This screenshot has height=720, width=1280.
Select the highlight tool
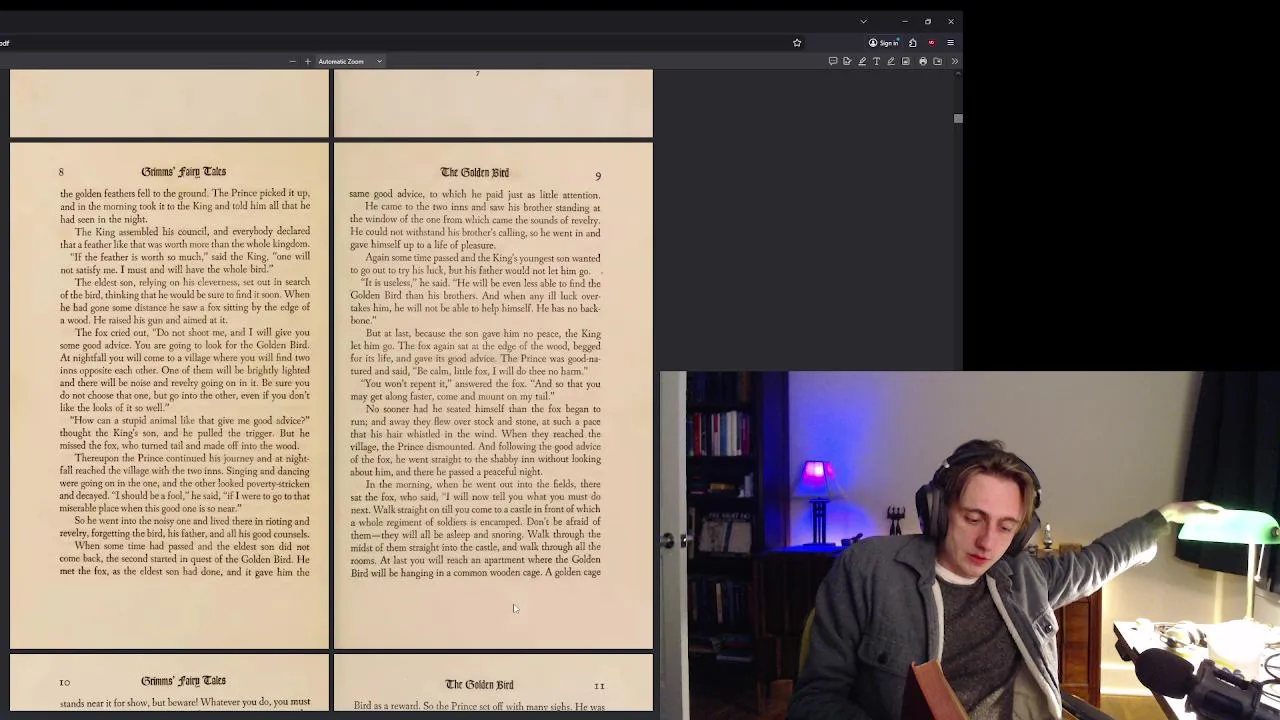[x=862, y=61]
